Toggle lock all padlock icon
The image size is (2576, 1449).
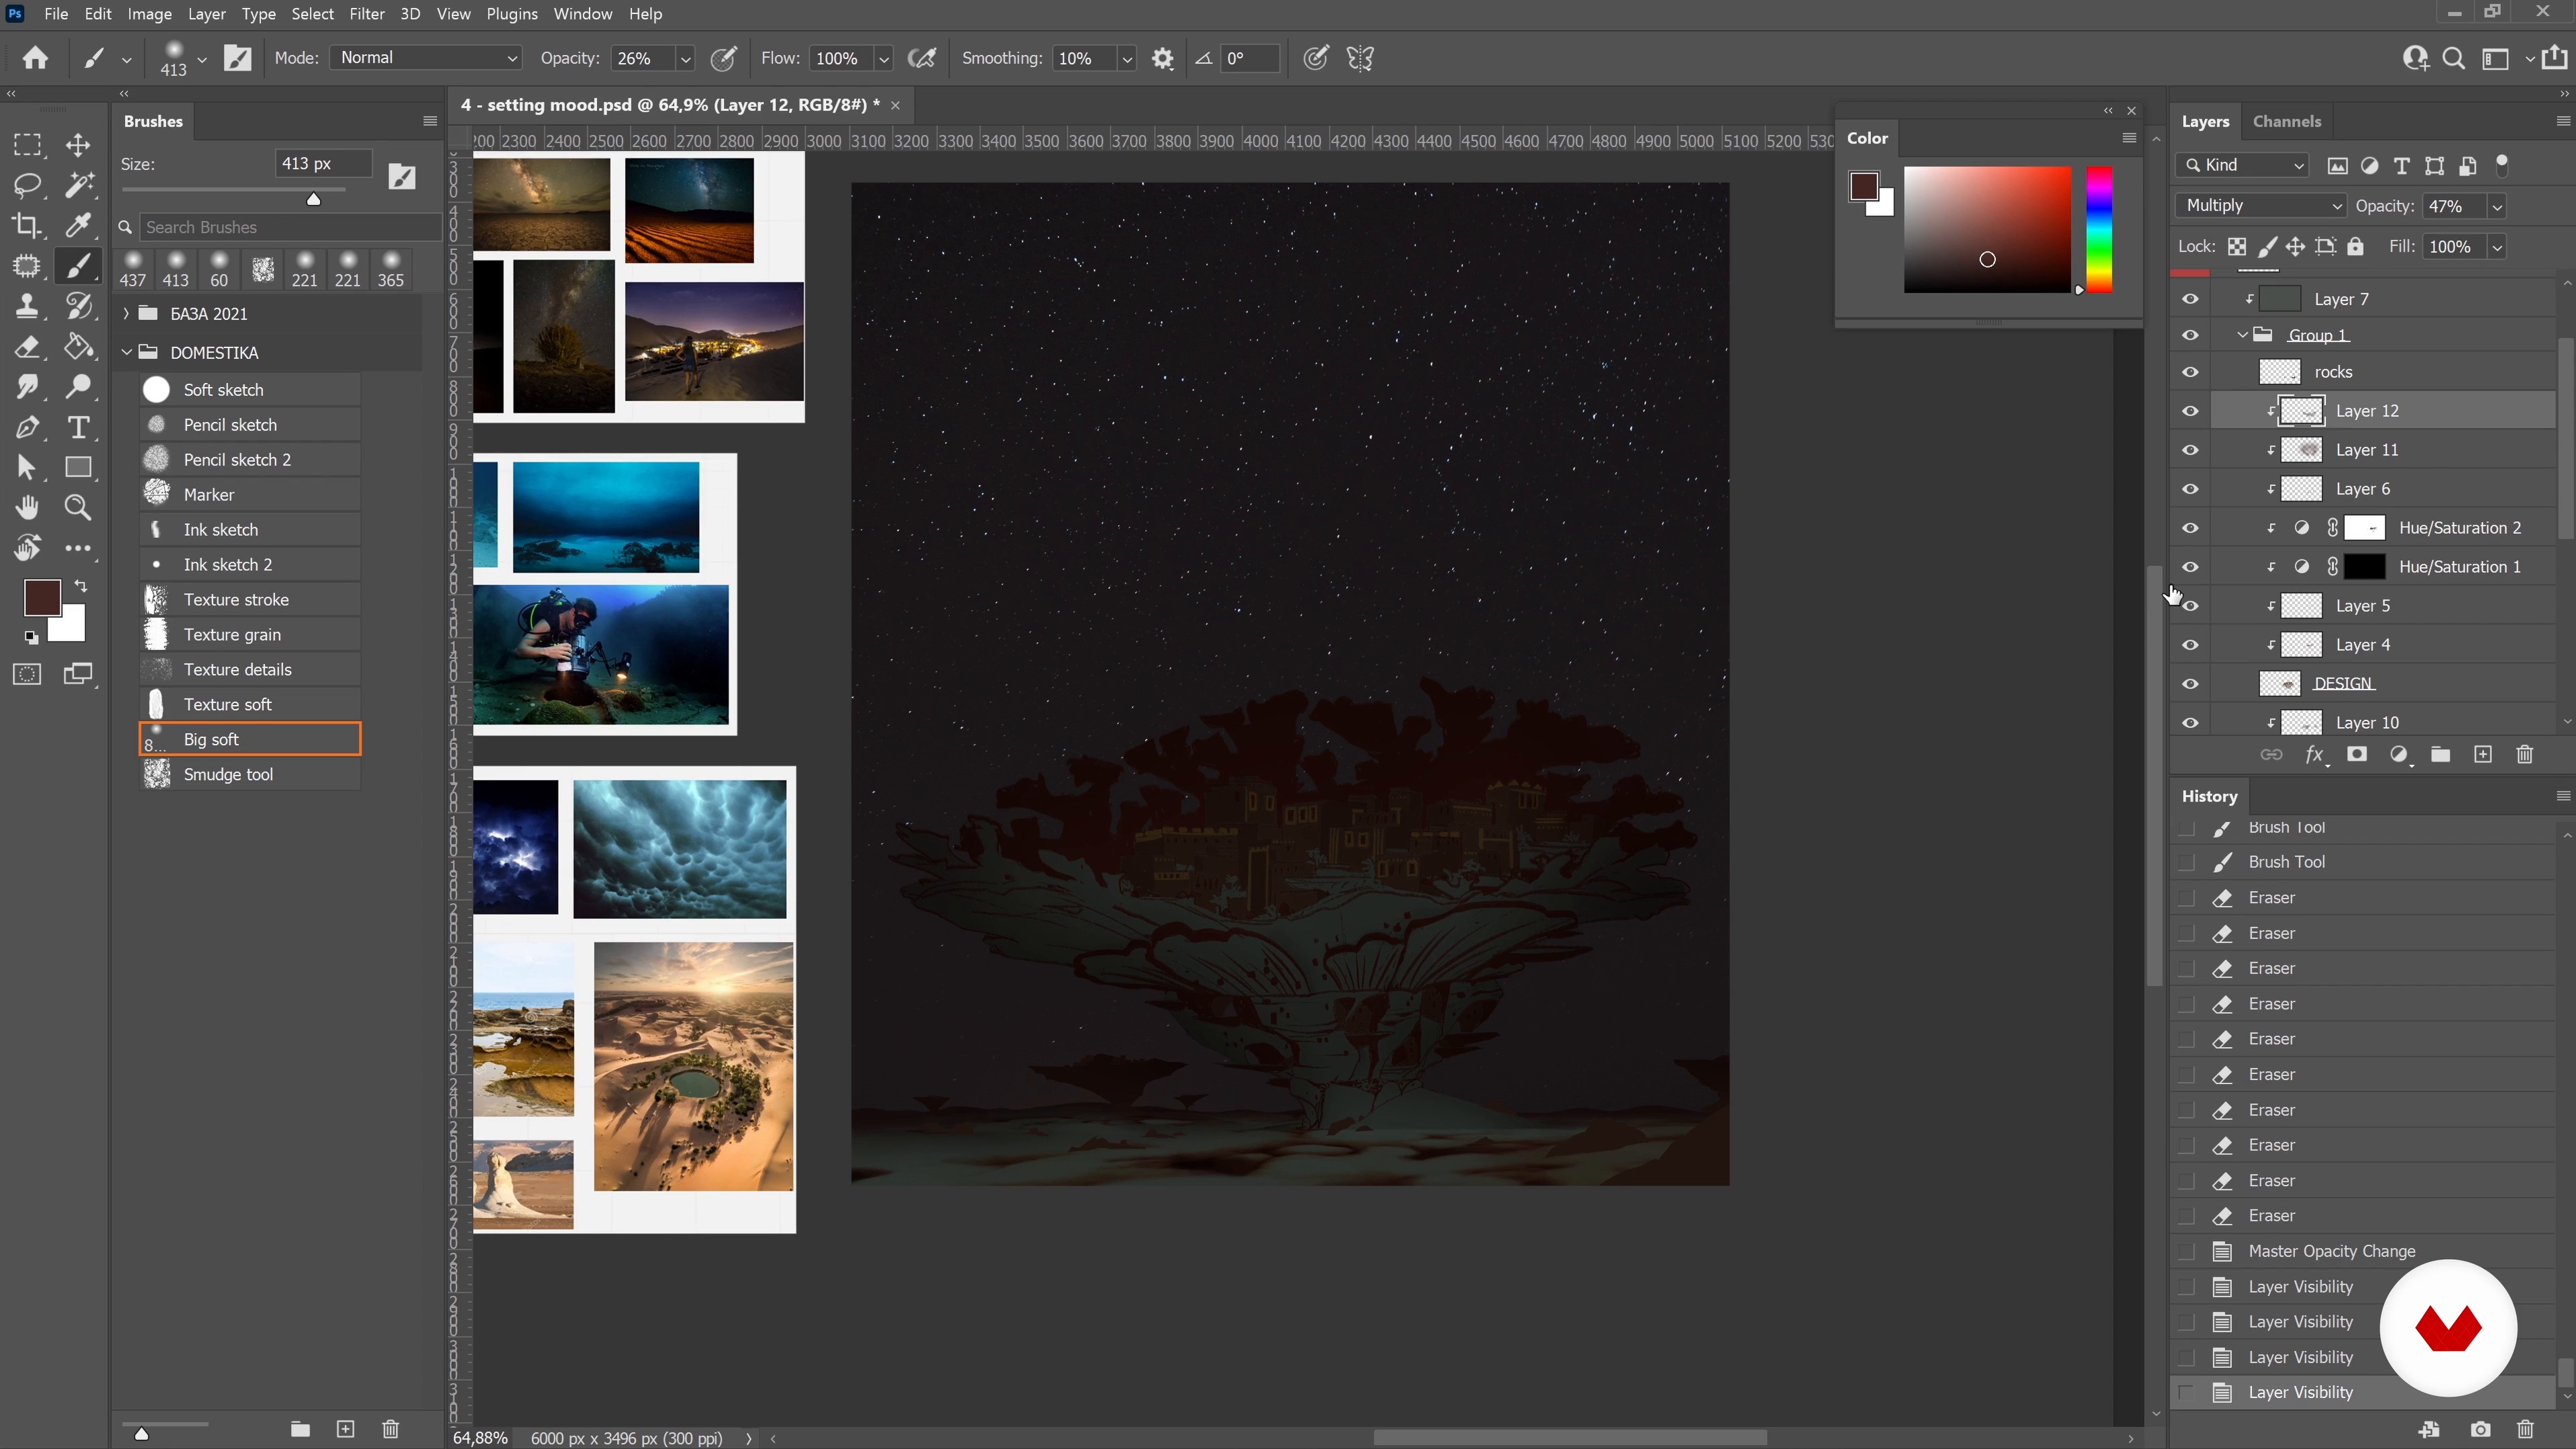tap(2356, 247)
